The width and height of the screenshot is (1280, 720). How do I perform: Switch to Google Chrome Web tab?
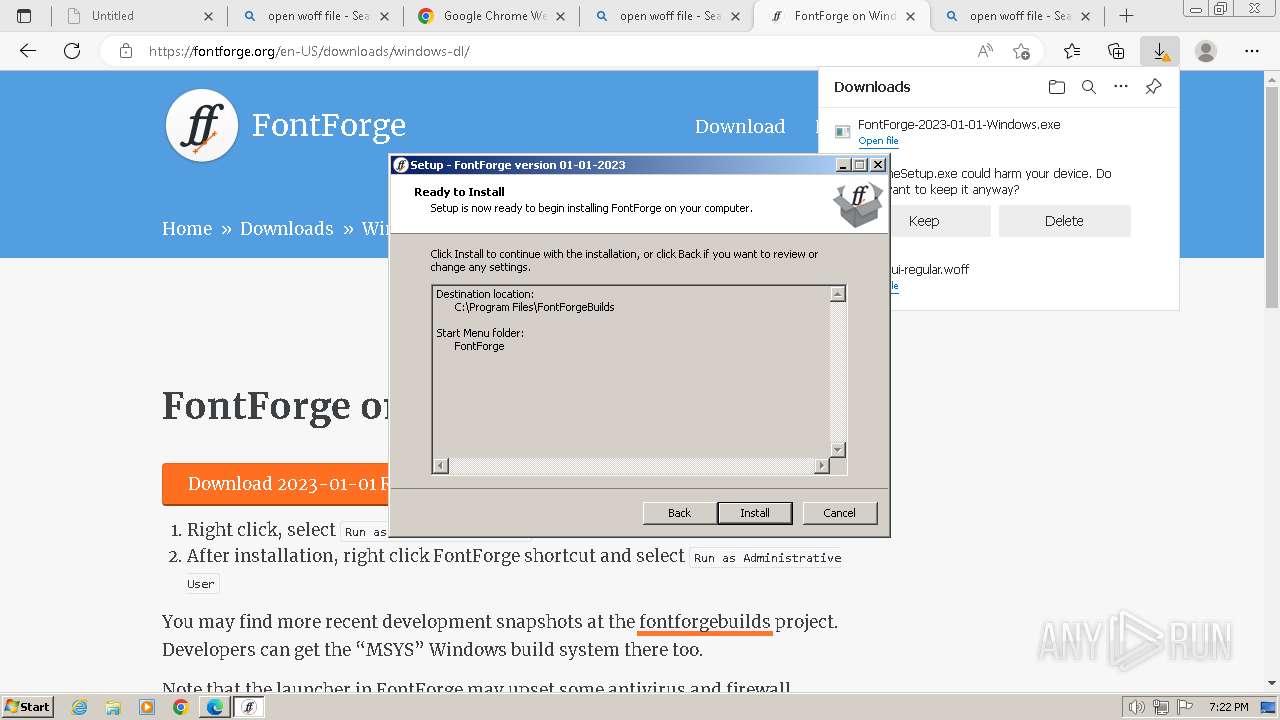click(x=491, y=16)
